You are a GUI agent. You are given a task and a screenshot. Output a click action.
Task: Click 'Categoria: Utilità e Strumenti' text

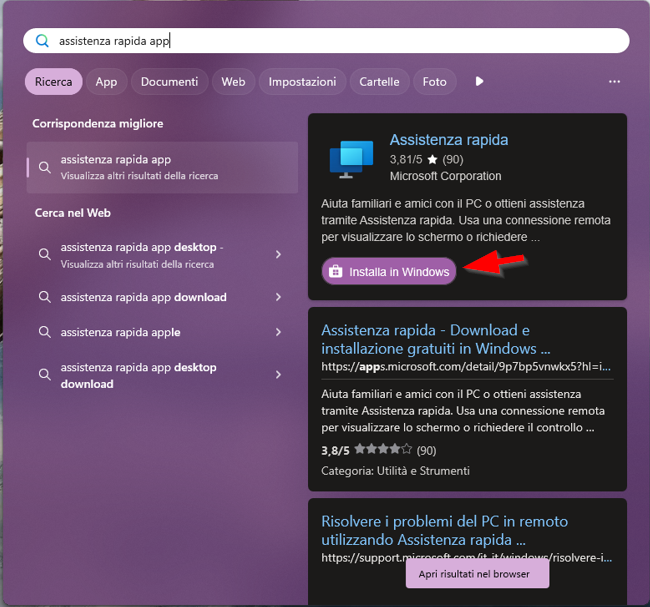[395, 471]
